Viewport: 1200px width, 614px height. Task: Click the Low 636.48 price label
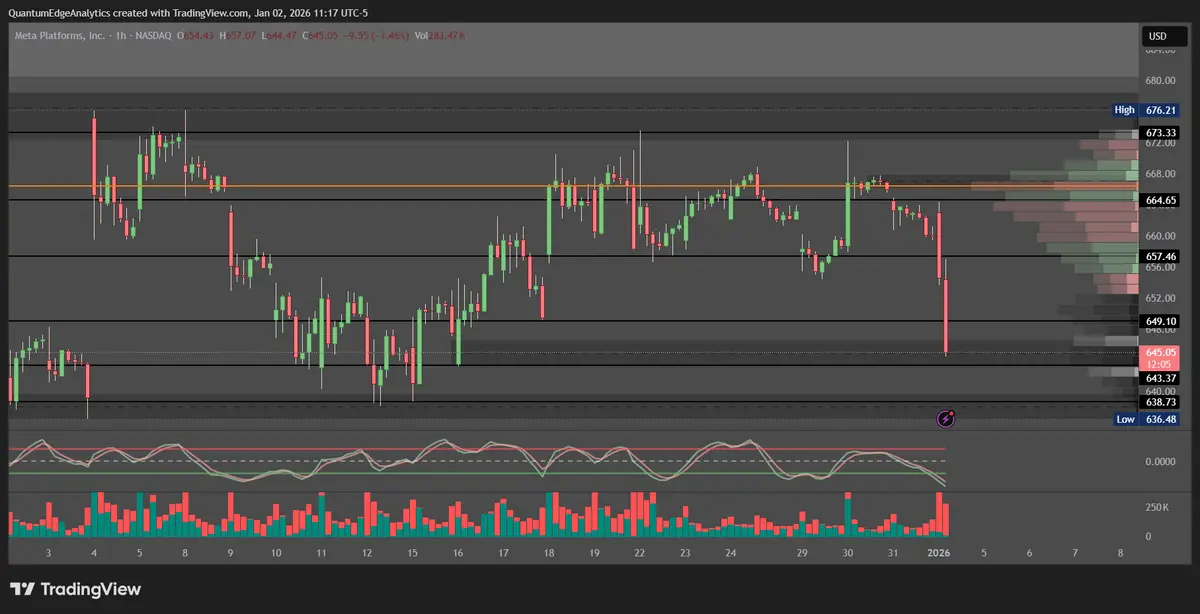[1146, 419]
